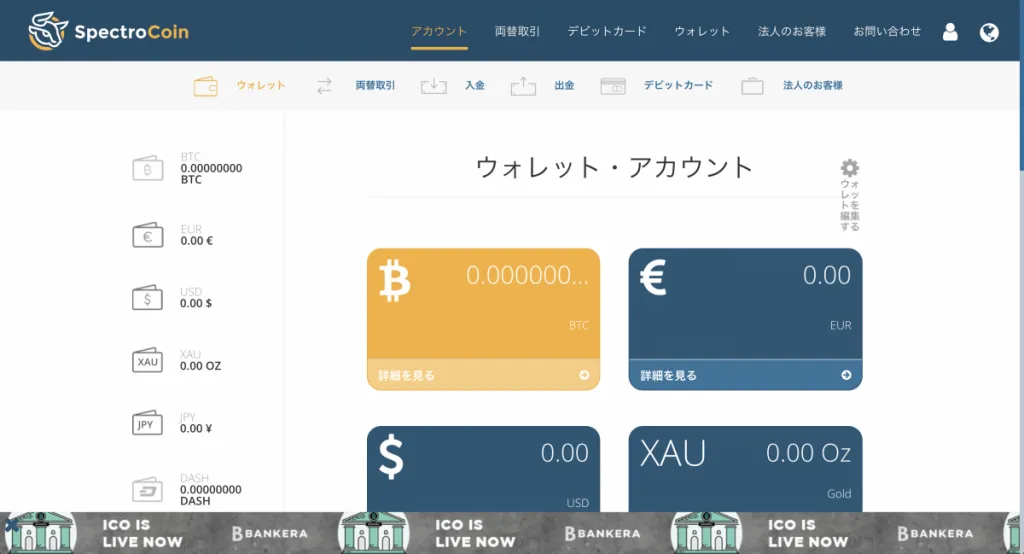Click the 0.00000000 BTC sidebar balance

point(211,174)
